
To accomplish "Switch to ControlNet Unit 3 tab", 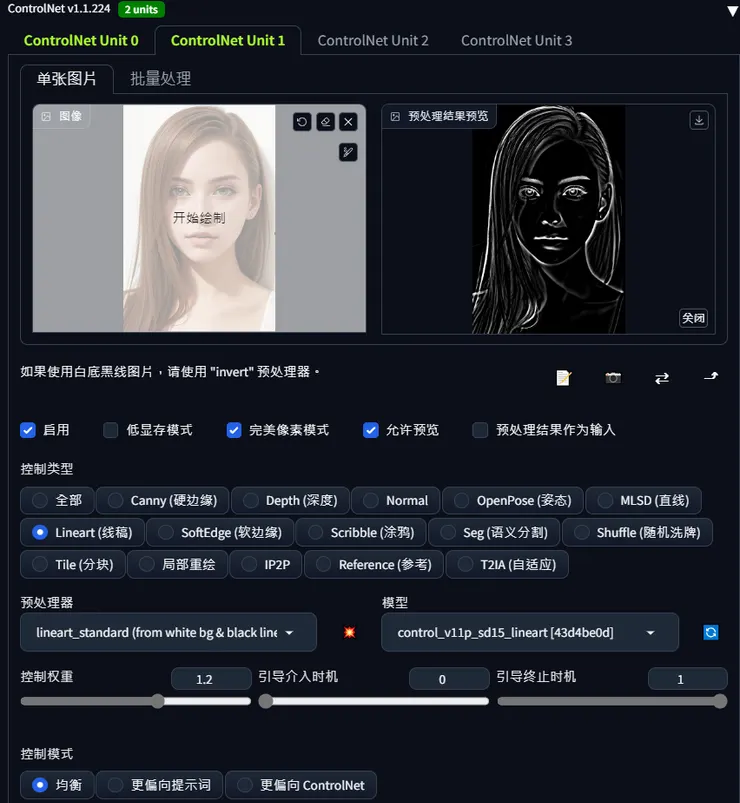I will click(516, 40).
